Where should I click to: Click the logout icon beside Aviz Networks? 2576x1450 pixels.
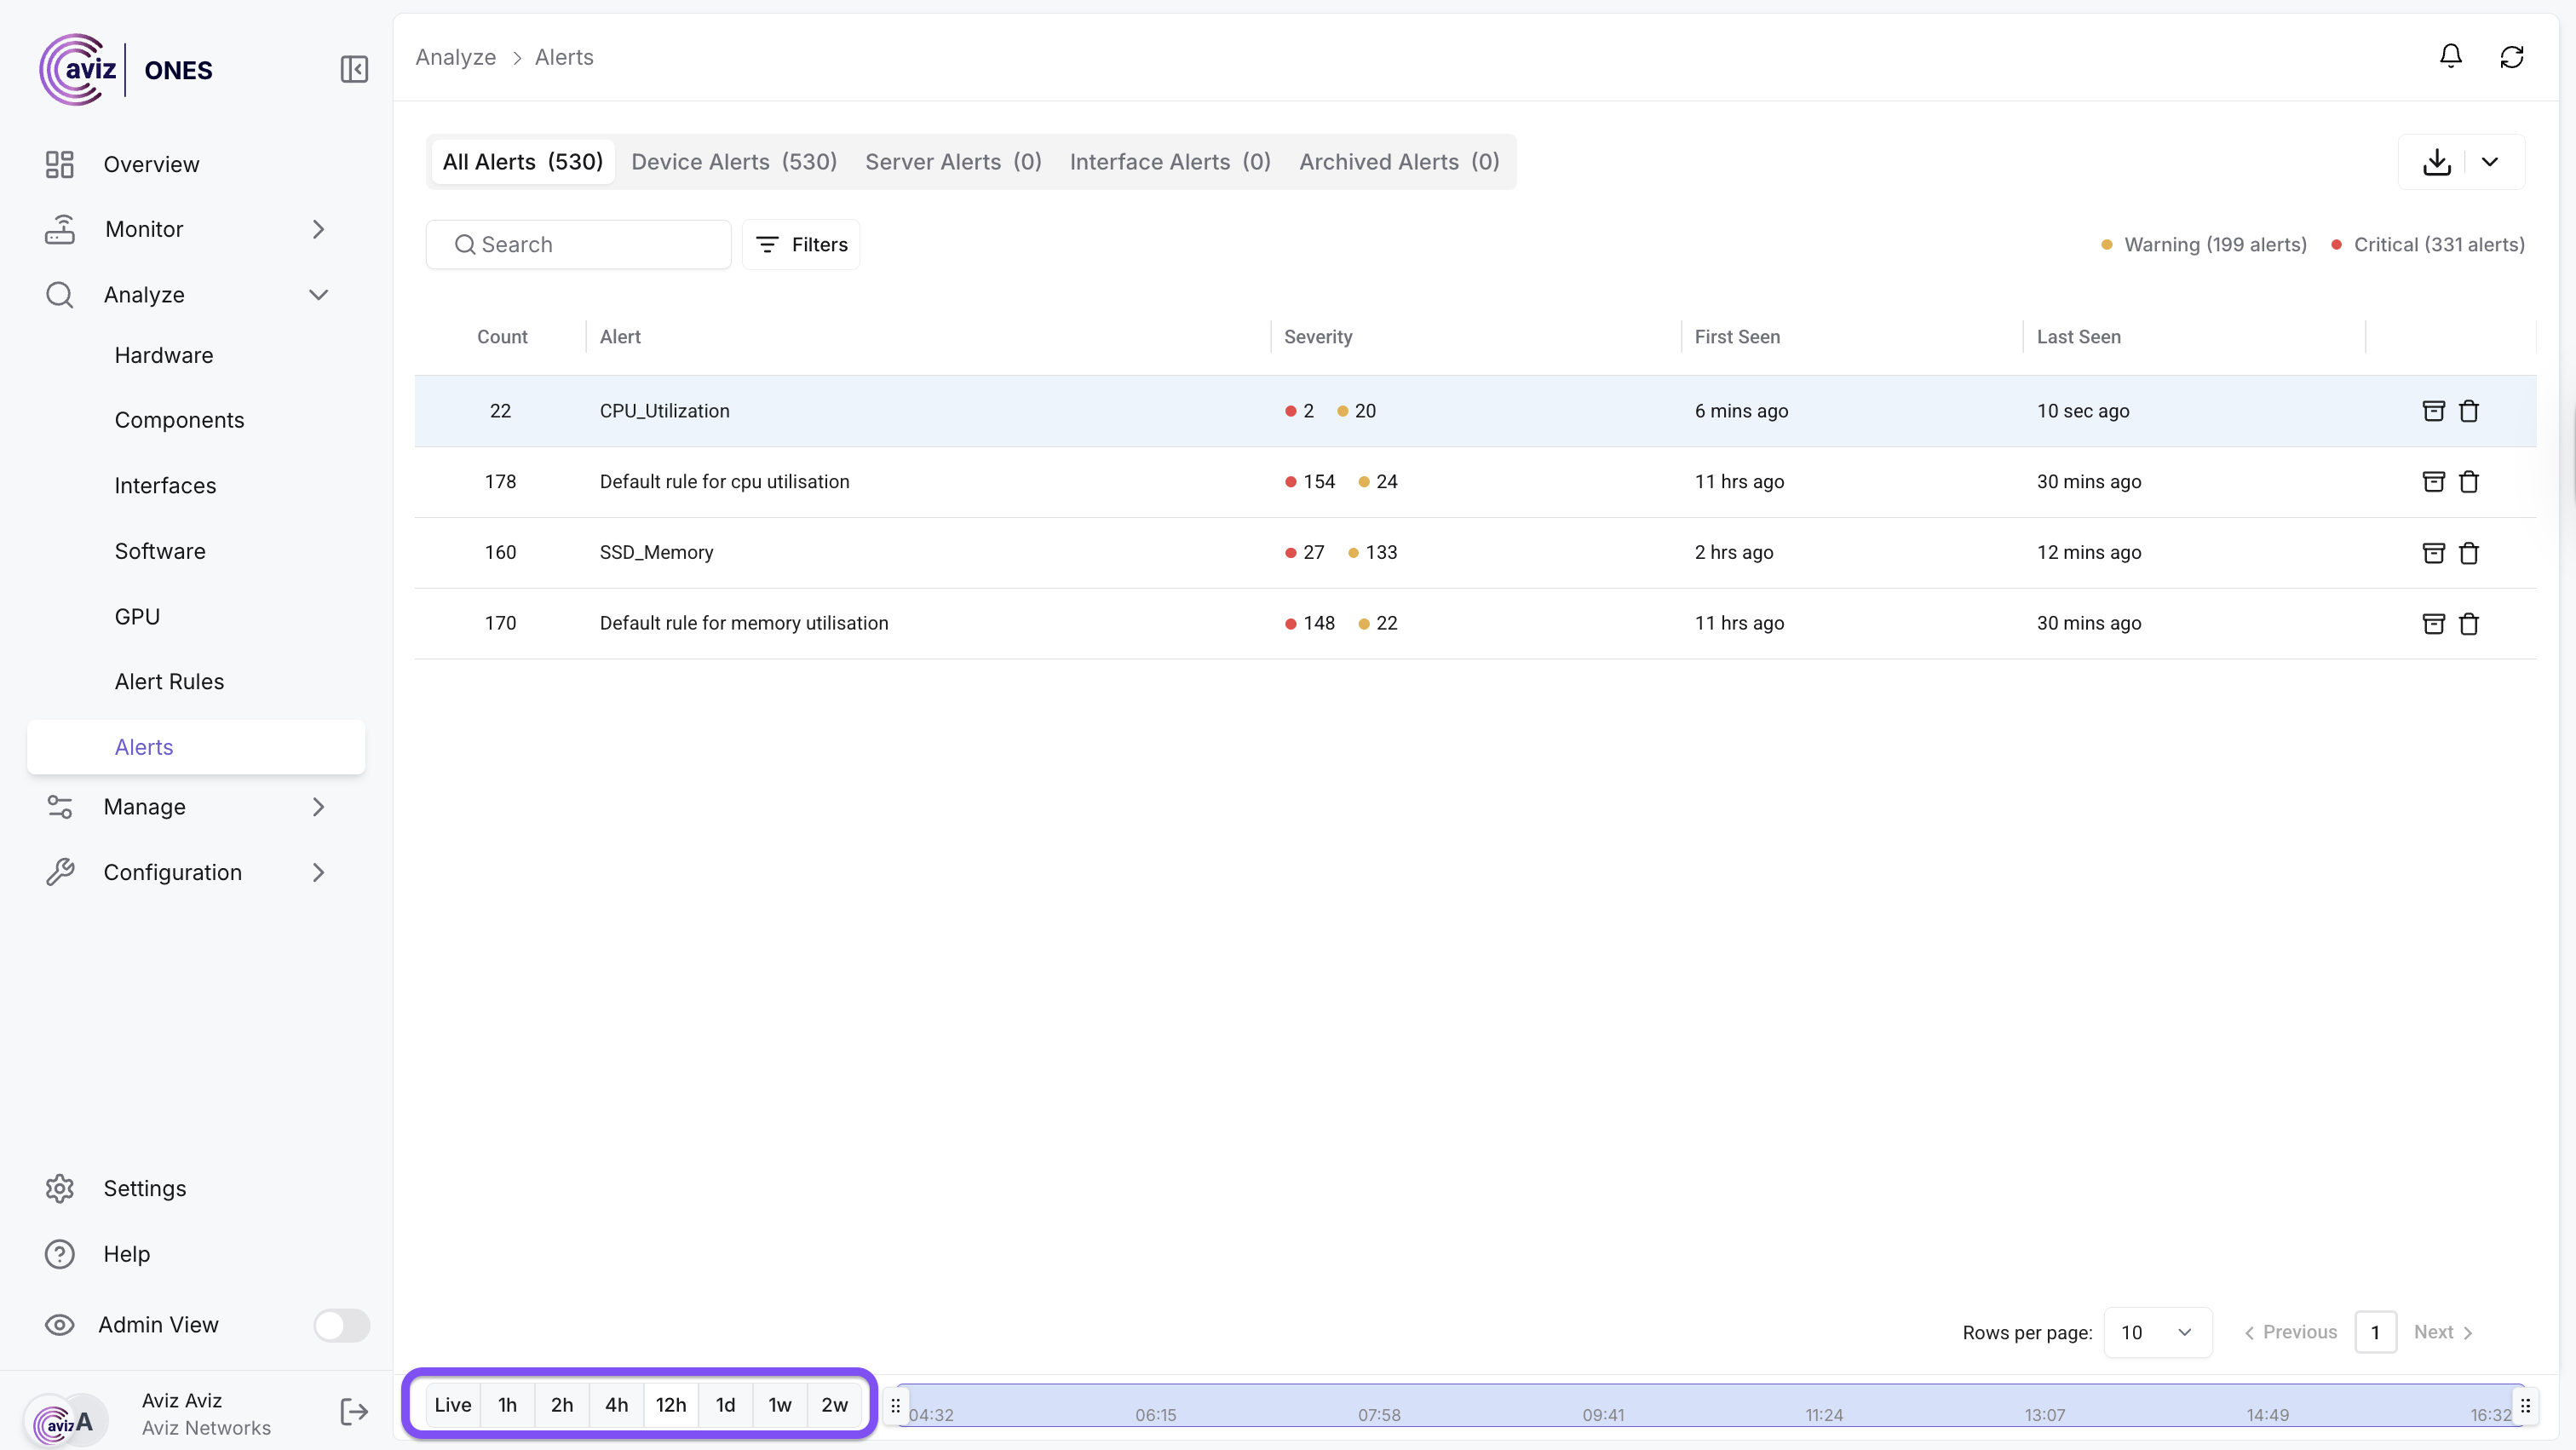coord(354,1411)
